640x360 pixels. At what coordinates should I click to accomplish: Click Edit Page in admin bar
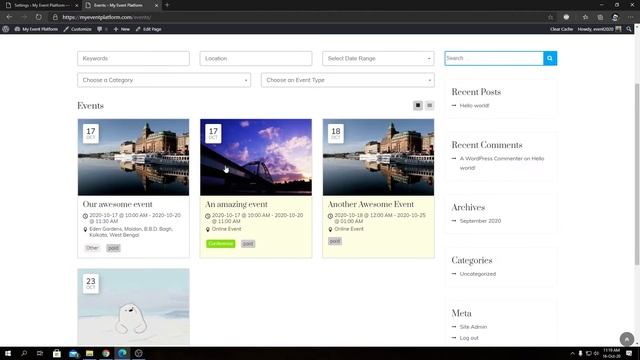click(149, 29)
